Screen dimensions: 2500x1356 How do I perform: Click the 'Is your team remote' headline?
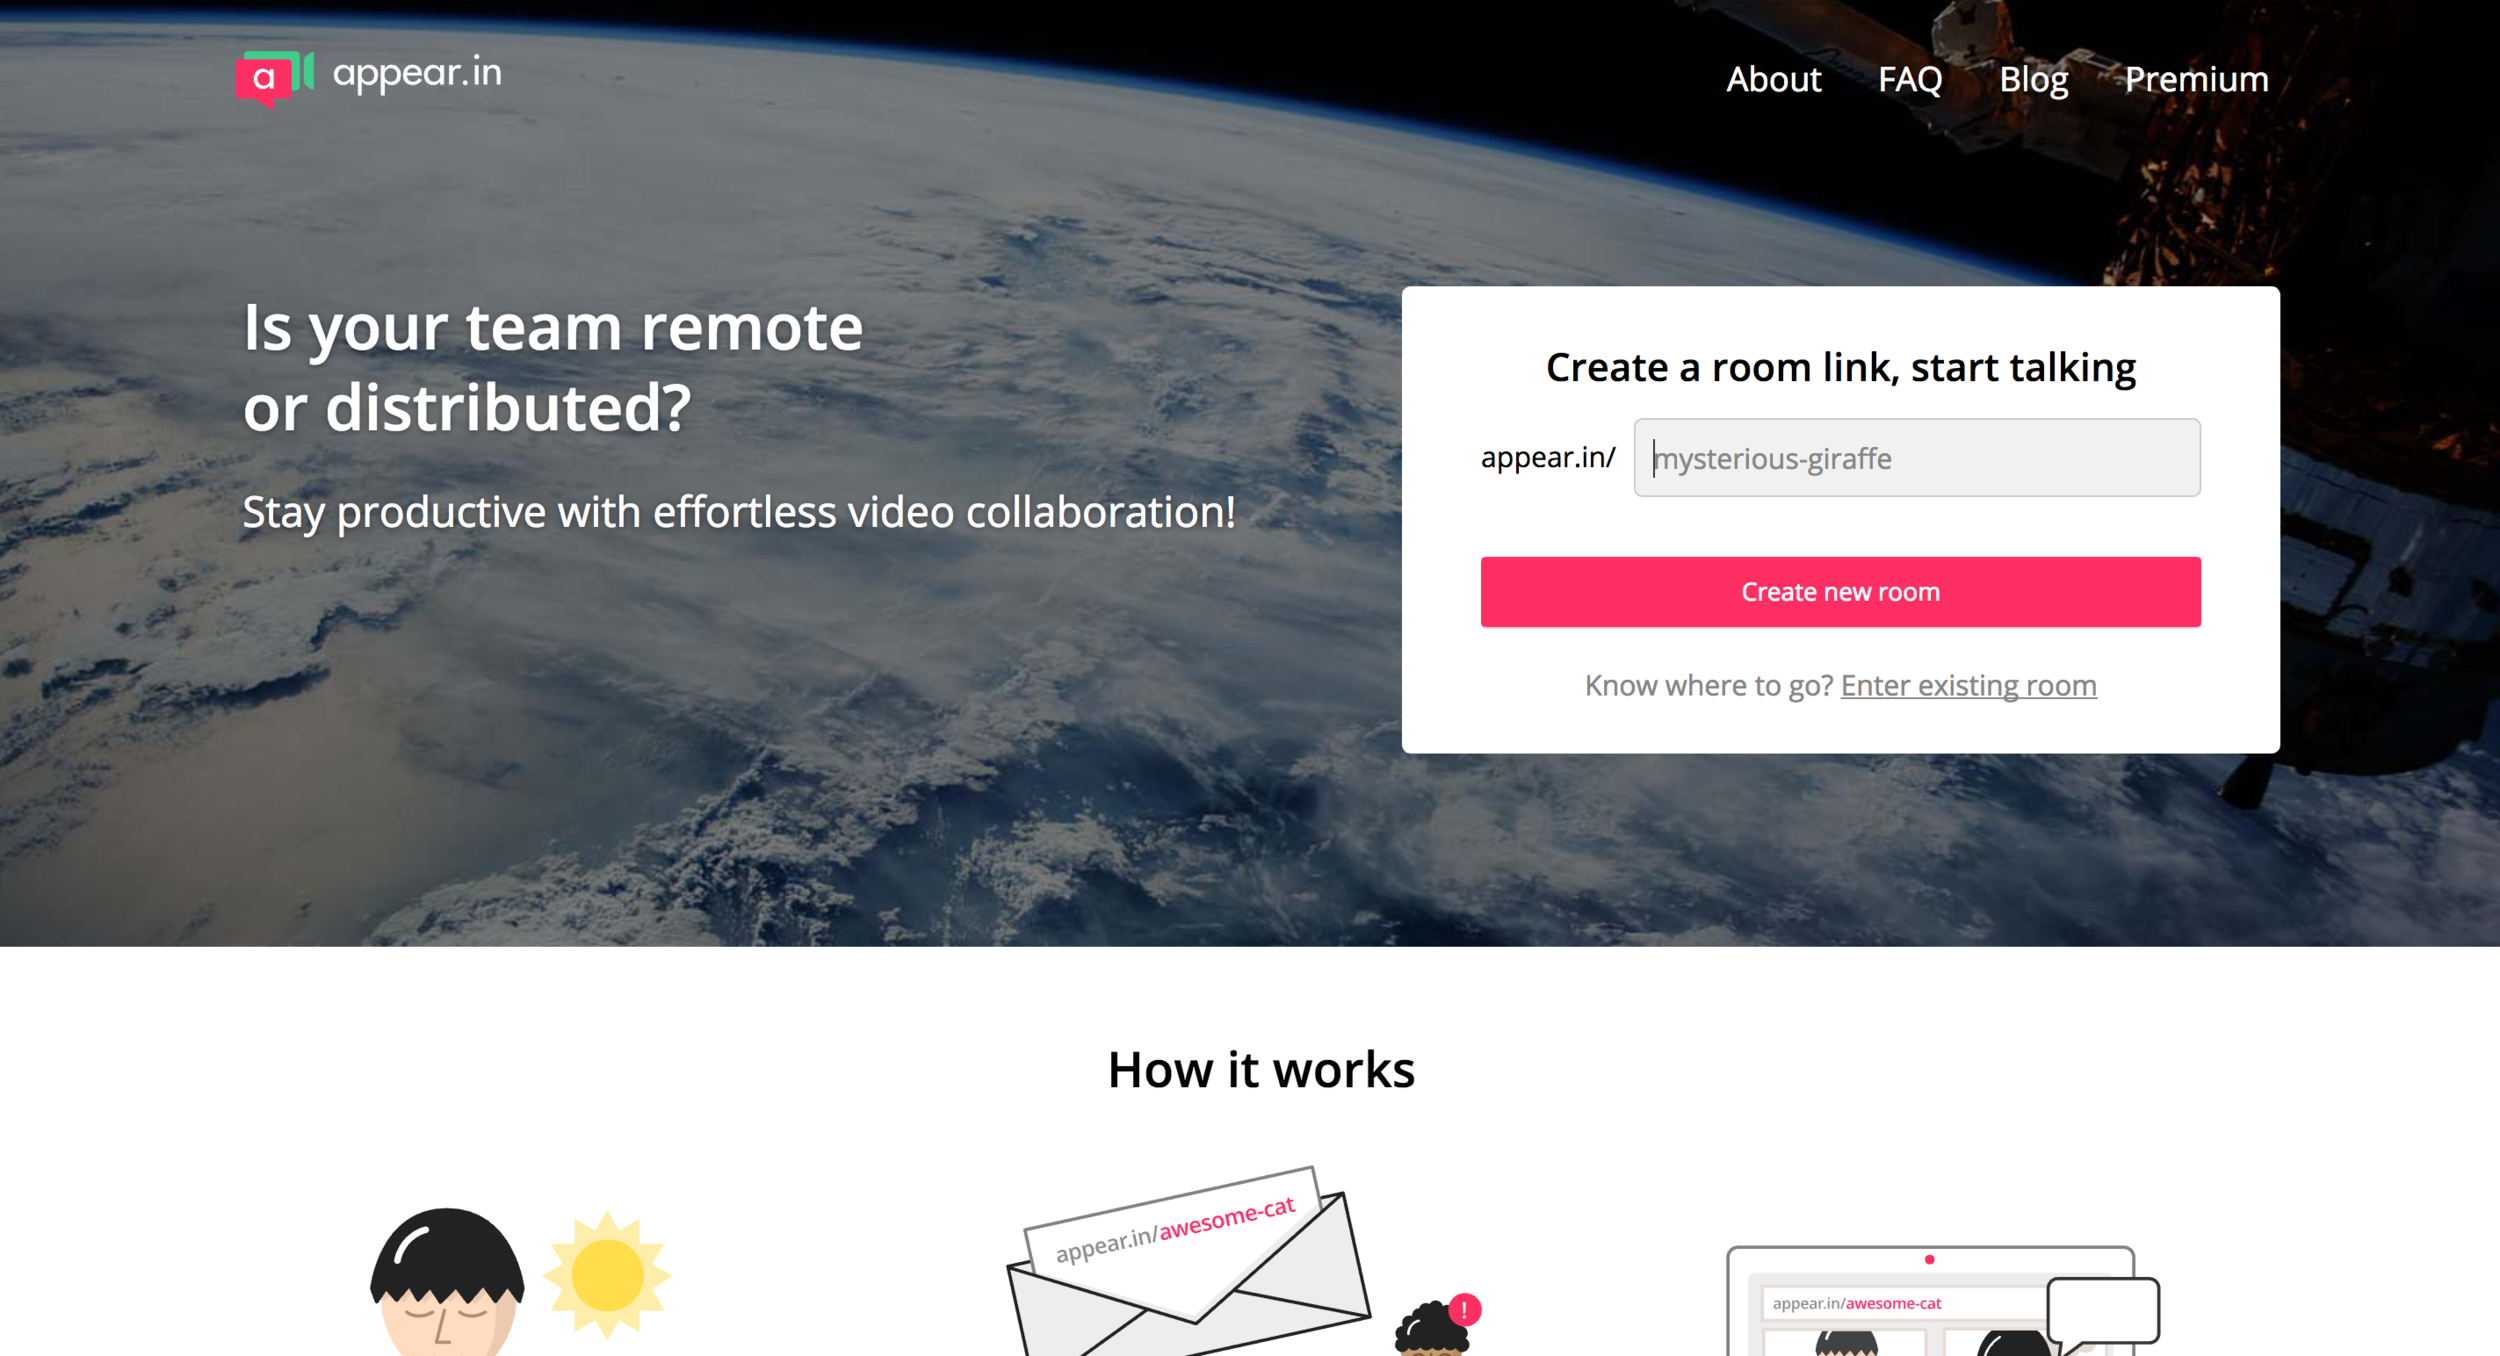553,367
